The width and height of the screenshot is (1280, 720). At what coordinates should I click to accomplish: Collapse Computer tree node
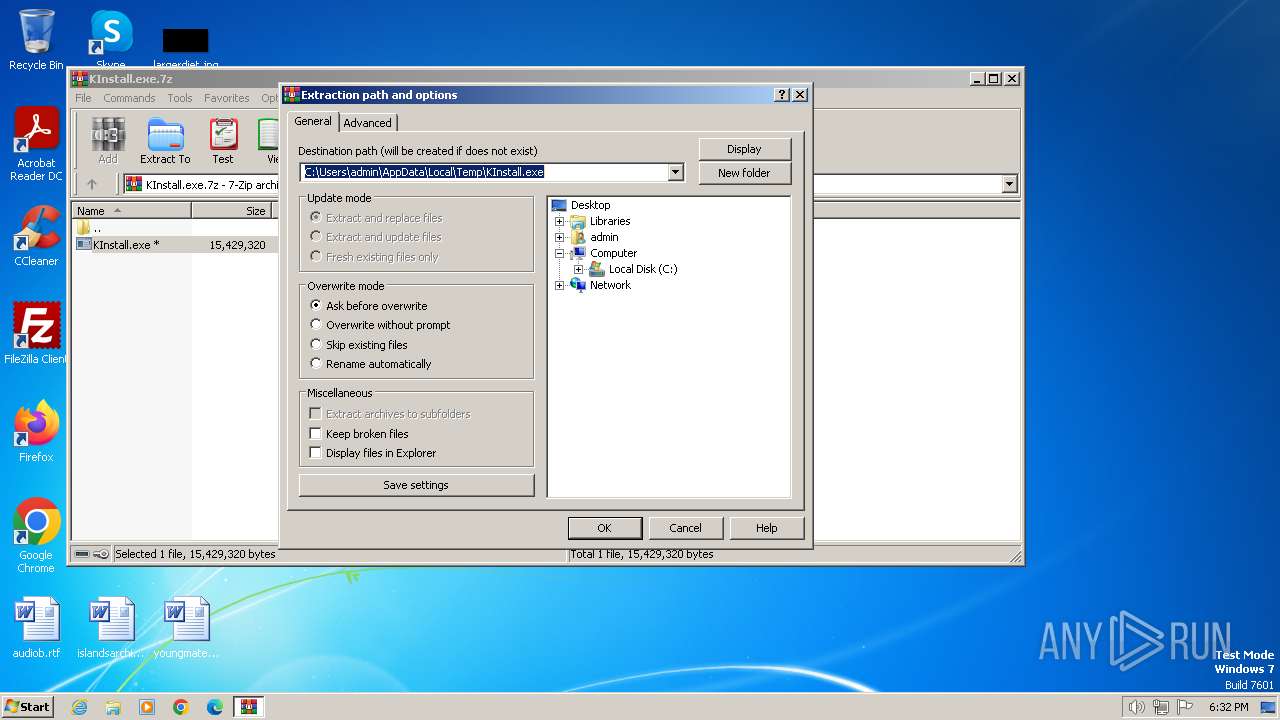[x=560, y=253]
